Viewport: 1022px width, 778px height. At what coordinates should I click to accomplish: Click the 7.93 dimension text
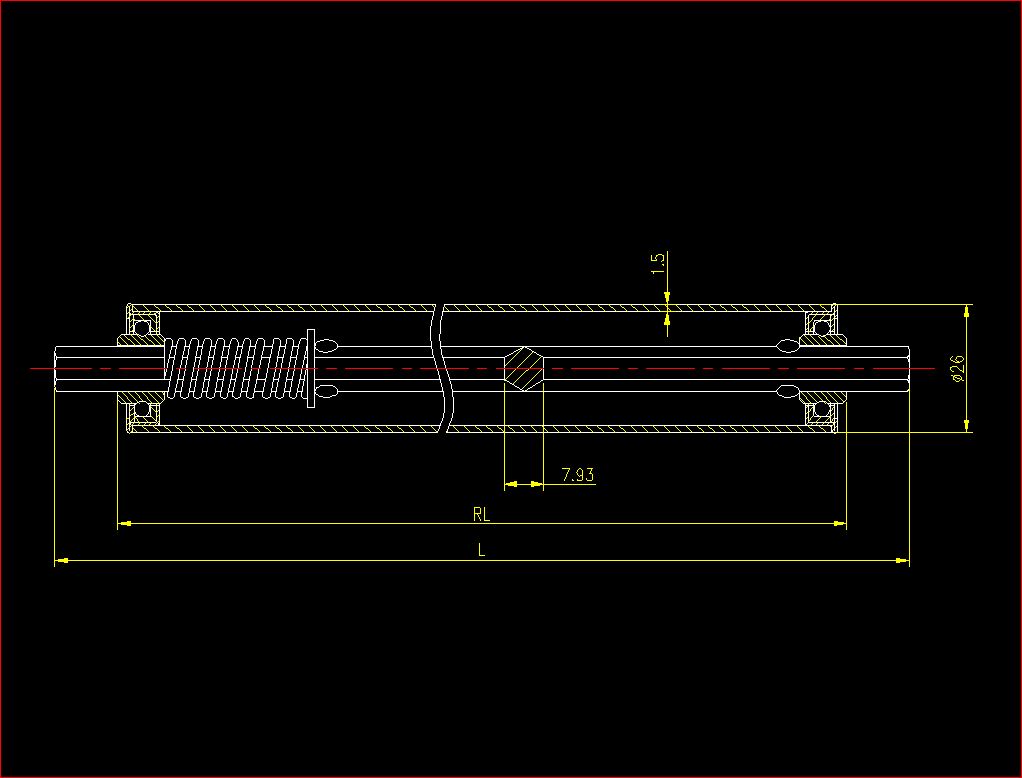(577, 475)
